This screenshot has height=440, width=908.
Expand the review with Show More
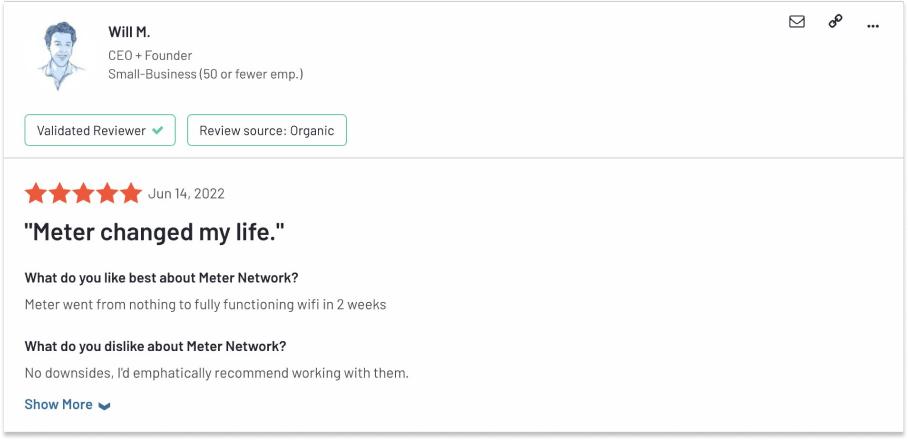click(x=59, y=405)
